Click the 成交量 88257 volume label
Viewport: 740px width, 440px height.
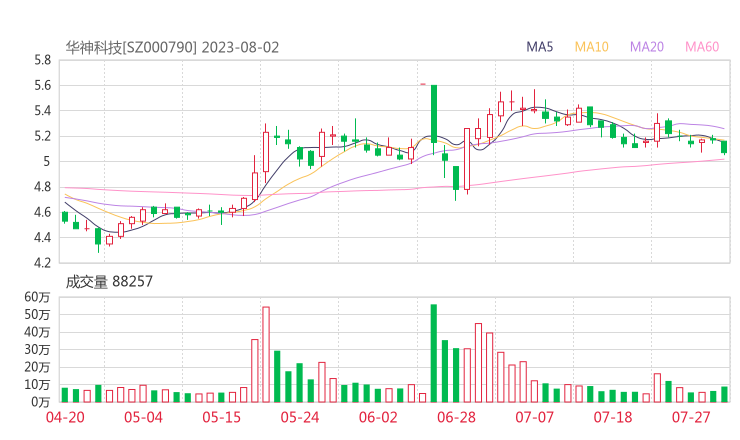tap(109, 281)
